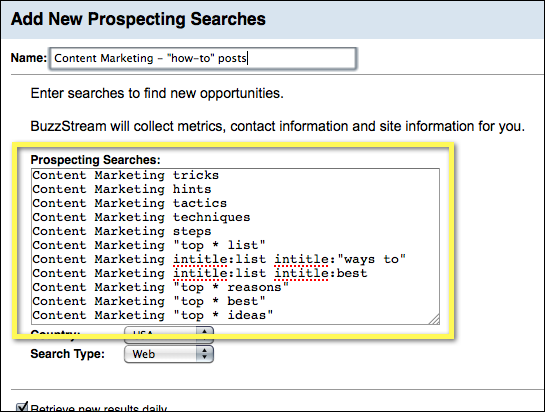Open the Country dropdown showing USA
Screen dimensions: 545x412
tap(169, 331)
